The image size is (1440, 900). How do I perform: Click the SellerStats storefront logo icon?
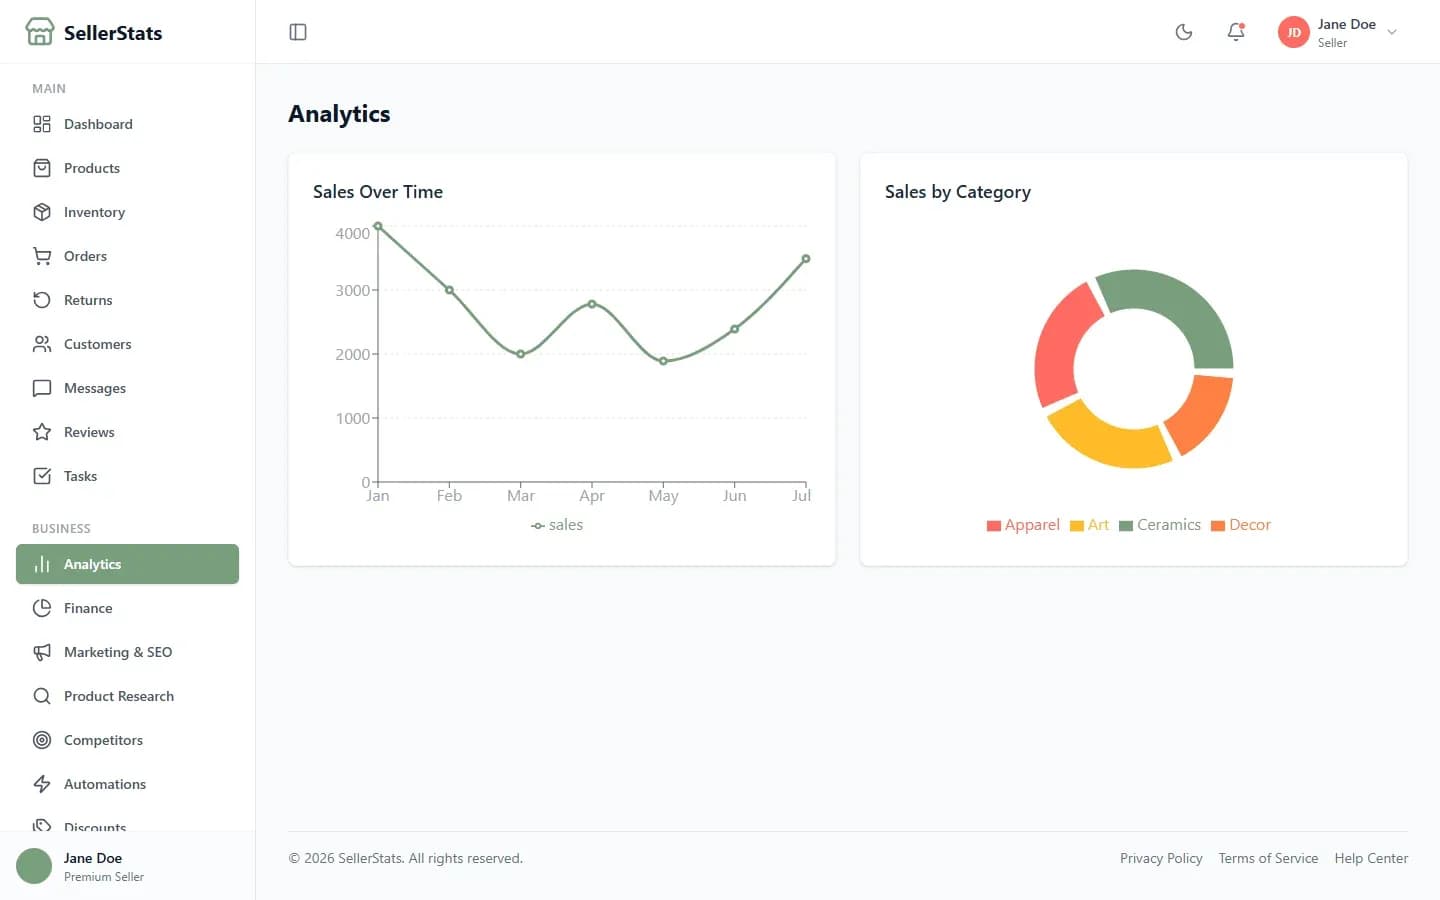click(40, 32)
